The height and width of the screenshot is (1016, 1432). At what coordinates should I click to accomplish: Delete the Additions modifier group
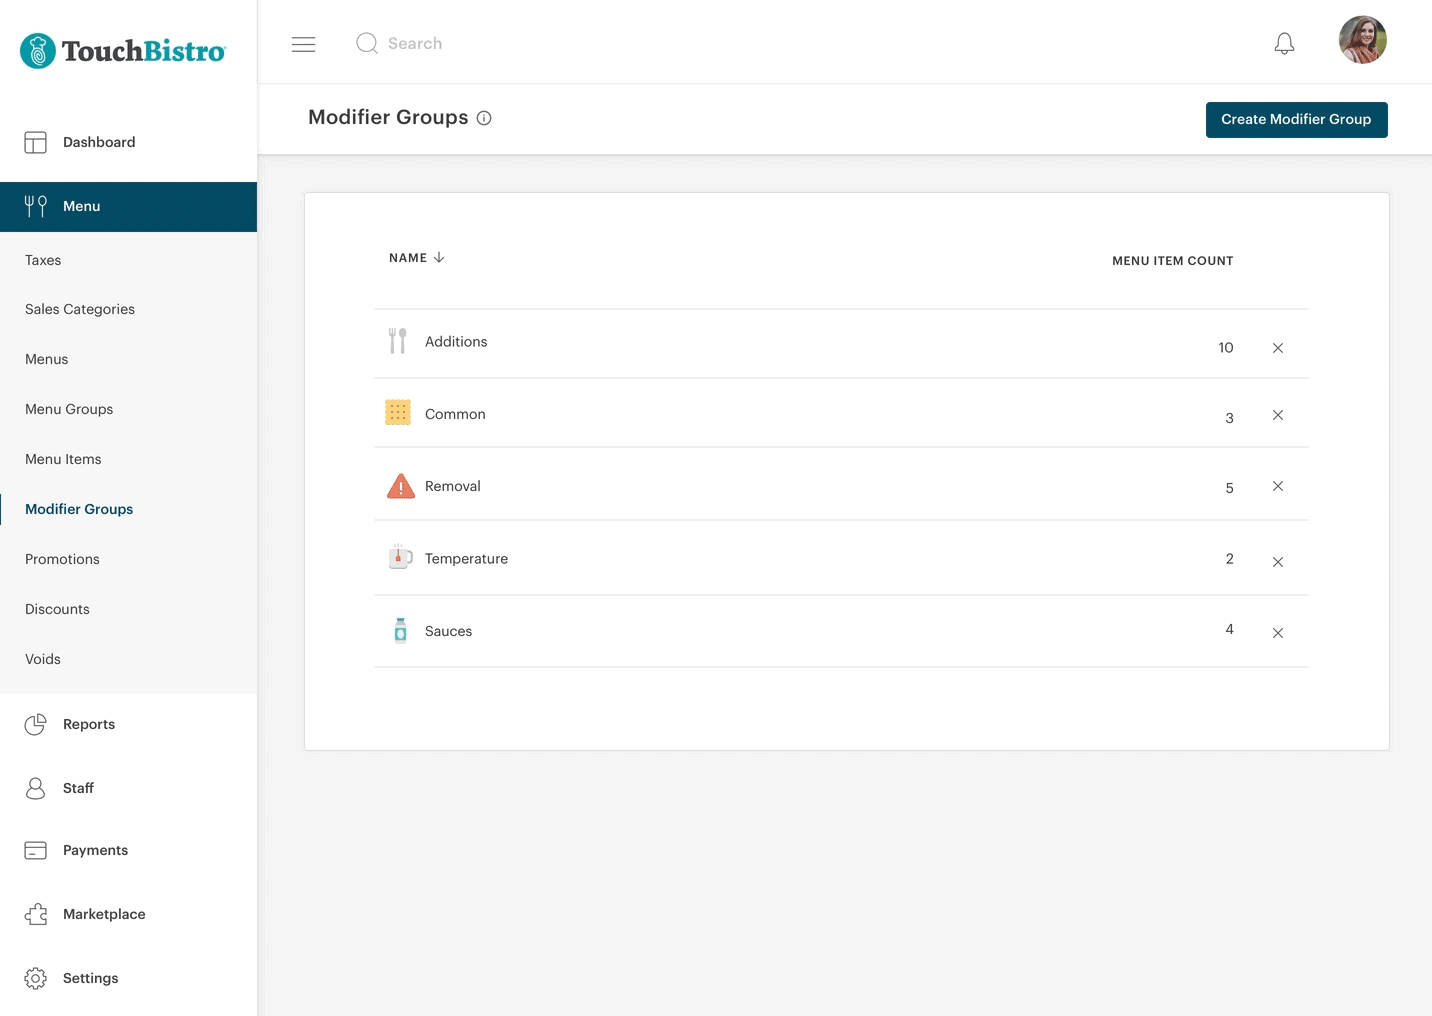tap(1277, 348)
